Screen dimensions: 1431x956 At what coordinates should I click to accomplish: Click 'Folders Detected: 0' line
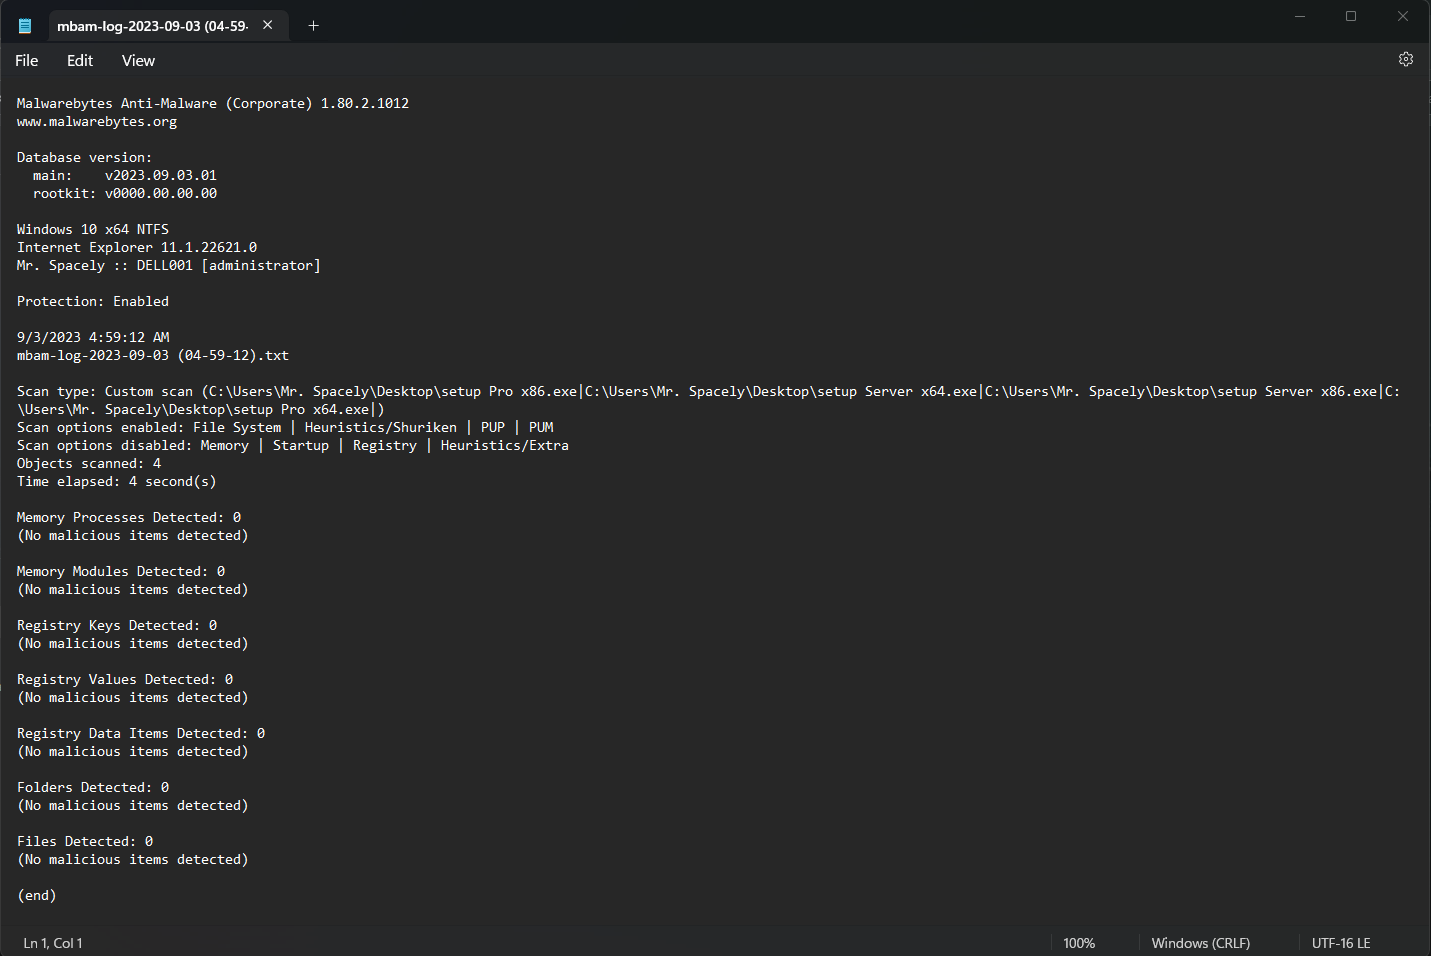93,788
